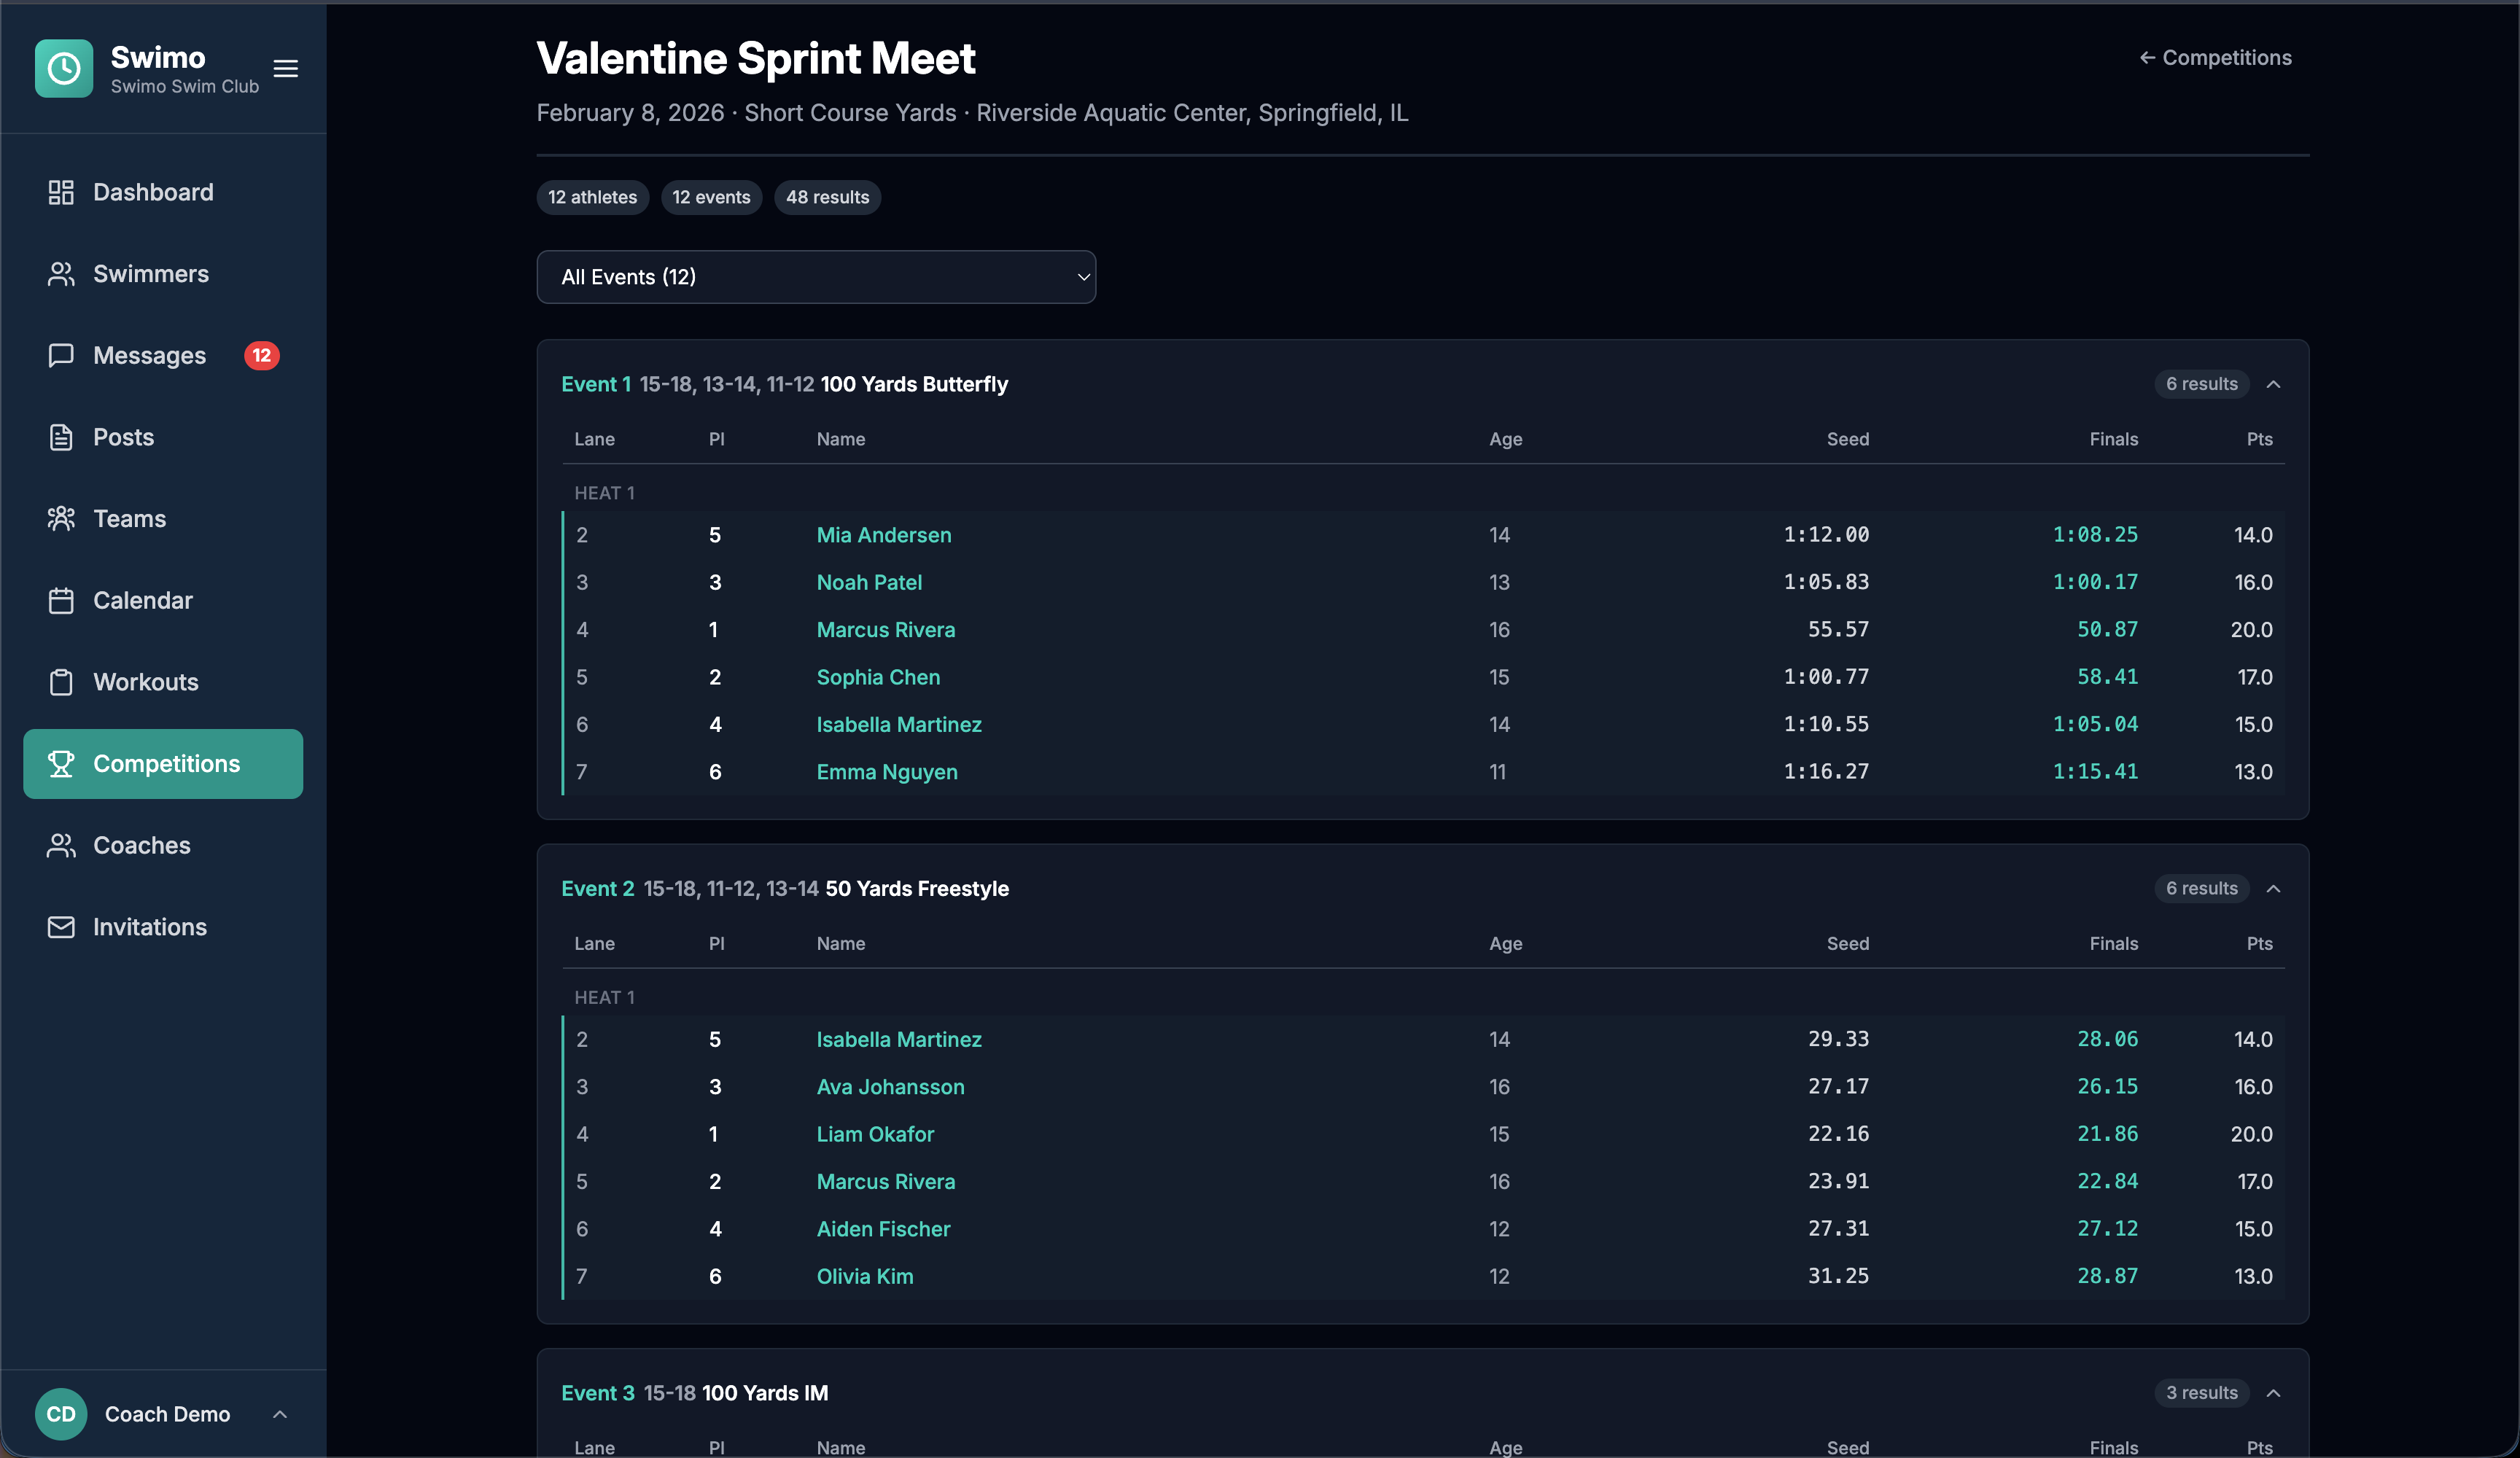Screen dimensions: 2520x1458
Task: Open the Calendar icon
Action: pyautogui.click(x=61, y=600)
